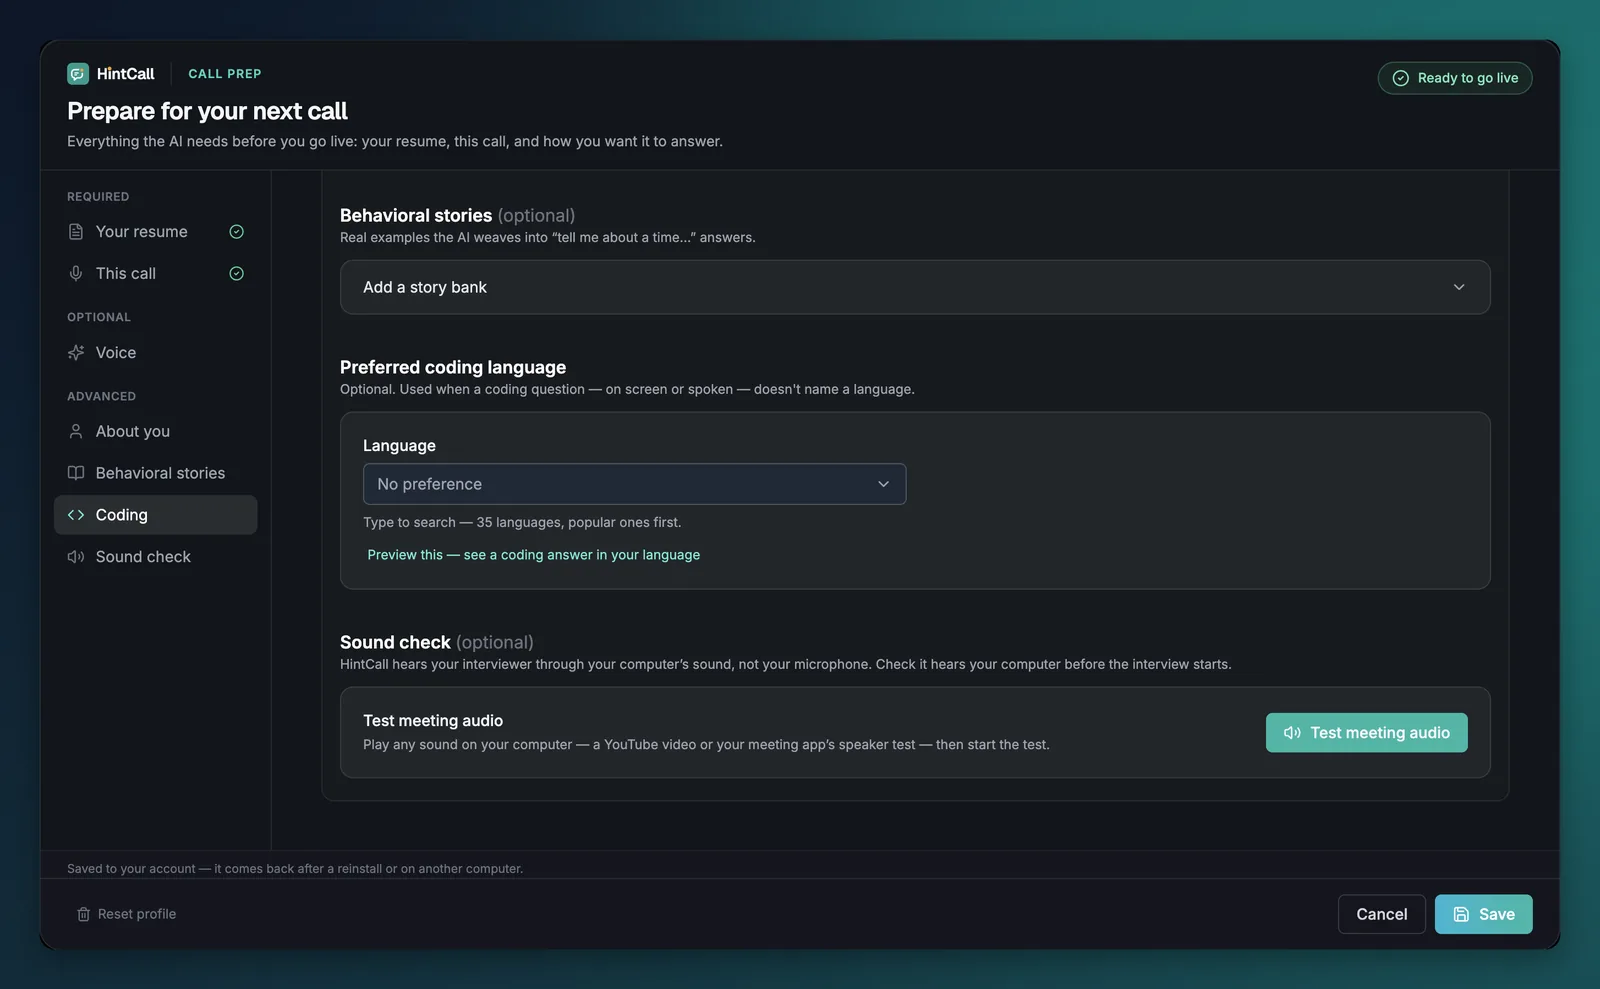
Task: Click the CALL PREP header label
Action: coord(225,74)
